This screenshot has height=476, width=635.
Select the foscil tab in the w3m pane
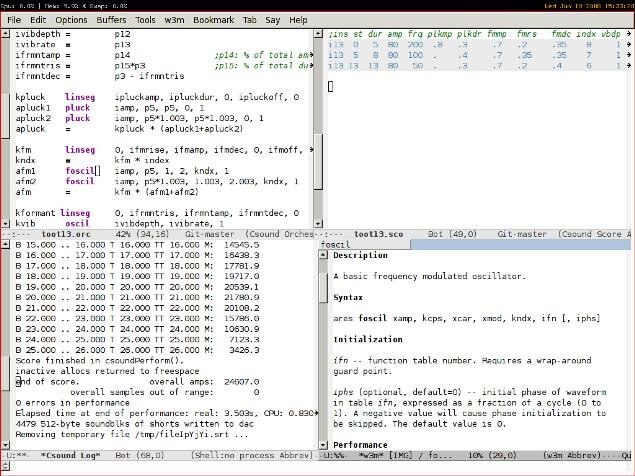click(334, 244)
